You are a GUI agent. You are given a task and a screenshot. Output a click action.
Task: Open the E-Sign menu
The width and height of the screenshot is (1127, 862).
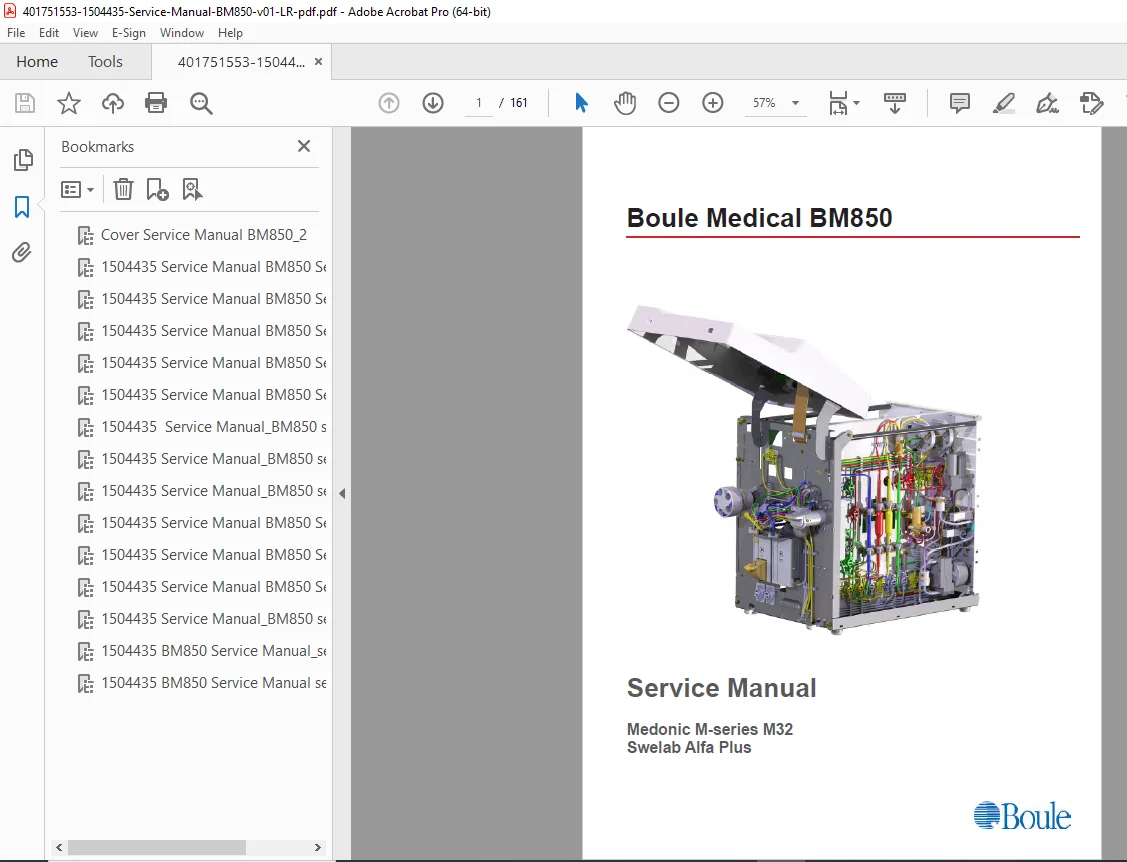129,33
